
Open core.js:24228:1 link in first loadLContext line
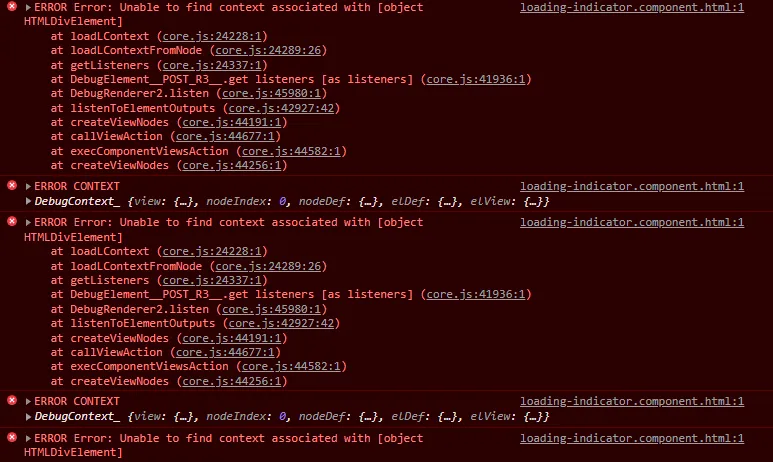212,36
